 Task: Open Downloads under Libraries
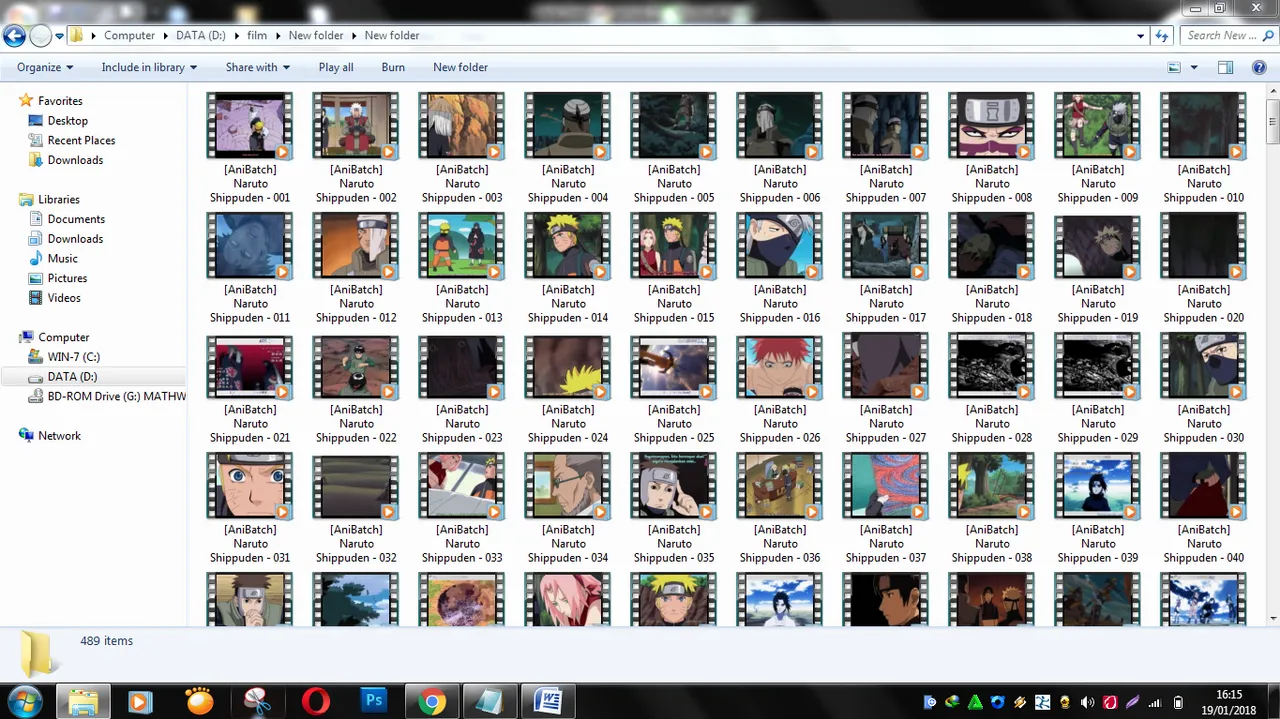(75, 239)
